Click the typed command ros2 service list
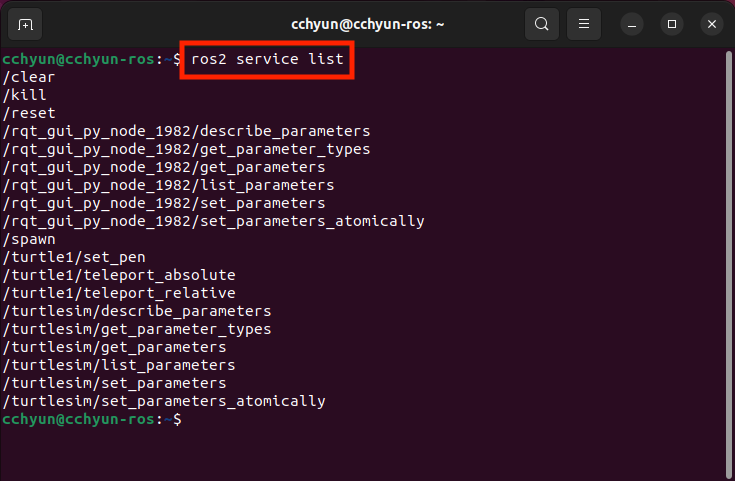Viewport: 735px width, 481px height. coord(267,59)
